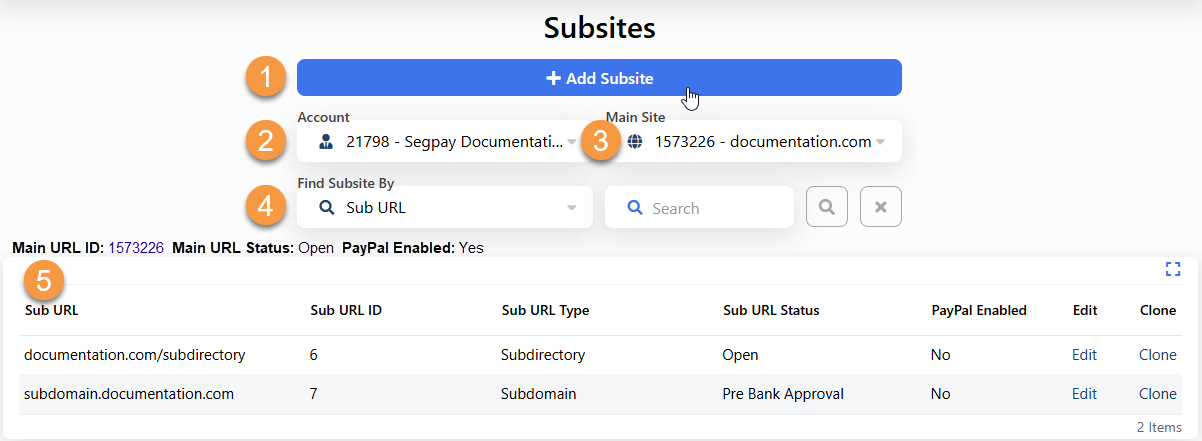Screen dimensions: 1202x441
Task: Click the user icon in the Account field
Action: click(326, 142)
